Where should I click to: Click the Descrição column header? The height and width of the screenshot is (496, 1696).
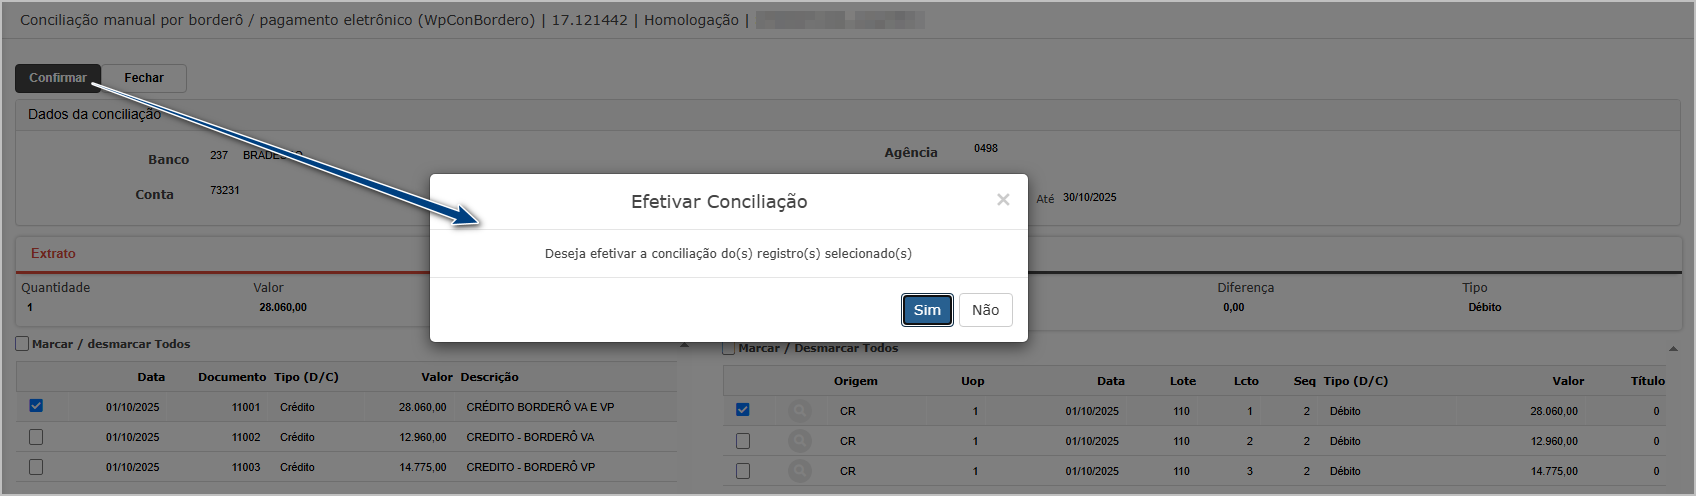pos(489,377)
